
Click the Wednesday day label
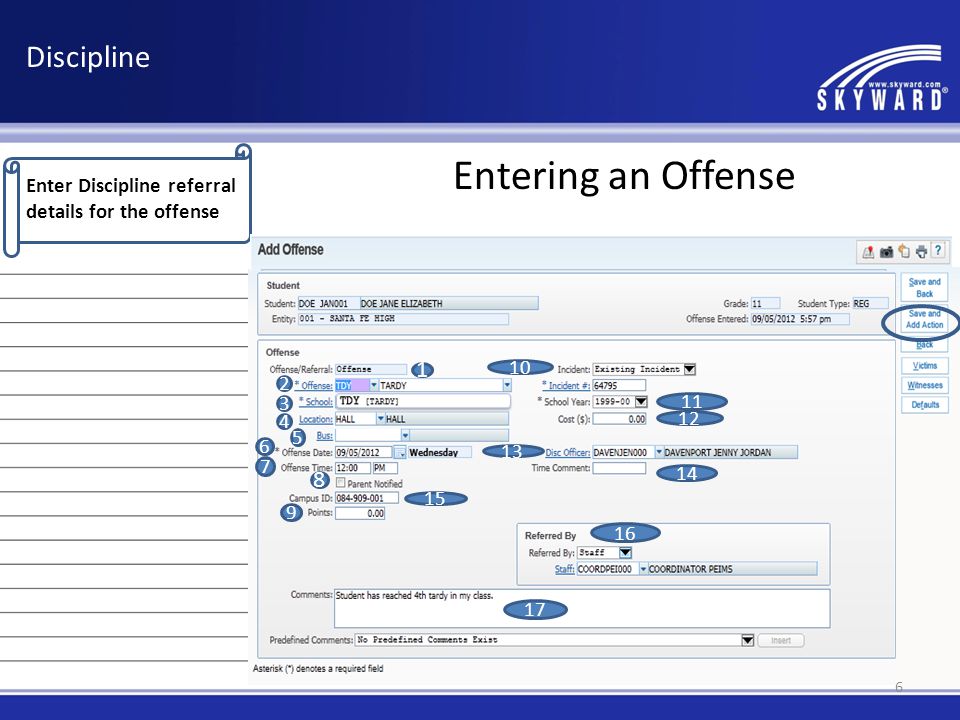440,452
